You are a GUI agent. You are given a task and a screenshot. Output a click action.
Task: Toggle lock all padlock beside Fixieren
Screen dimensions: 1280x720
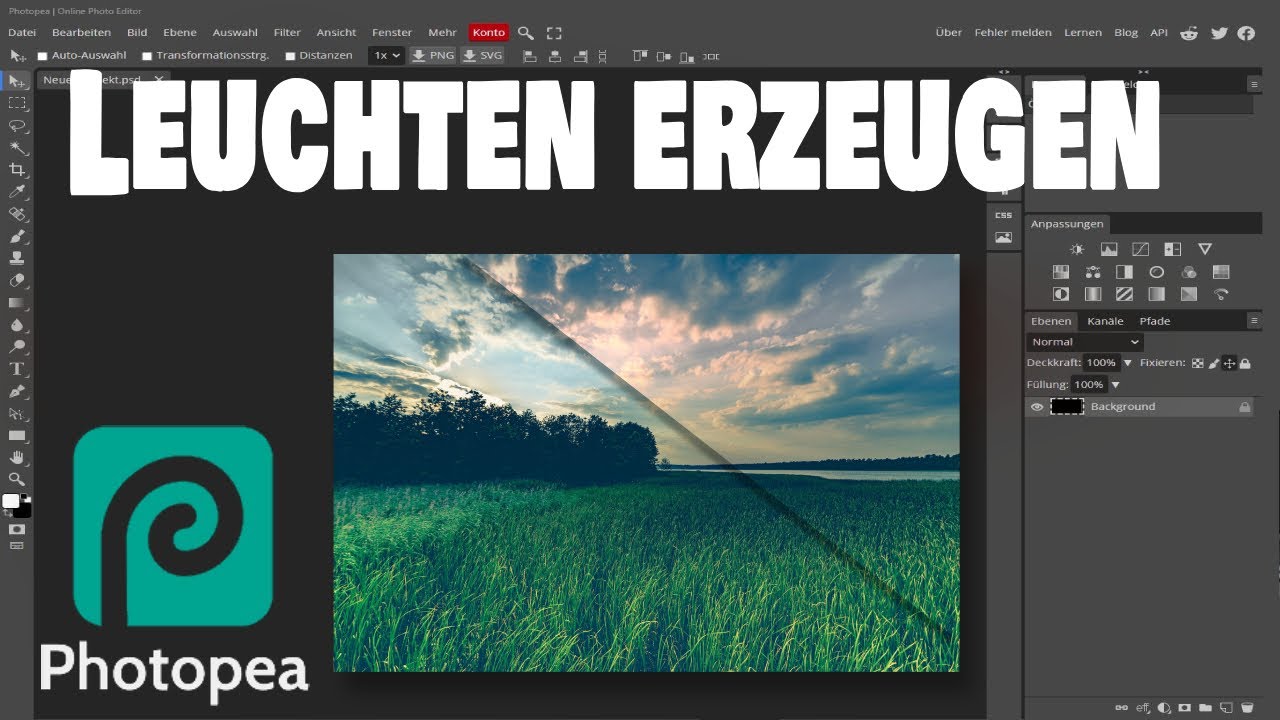pyautogui.click(x=1245, y=364)
